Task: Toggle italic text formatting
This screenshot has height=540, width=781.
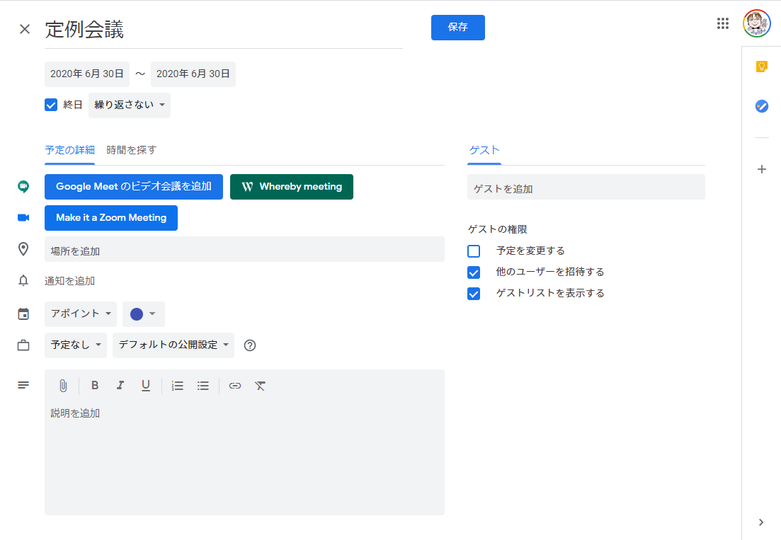Action: point(120,386)
